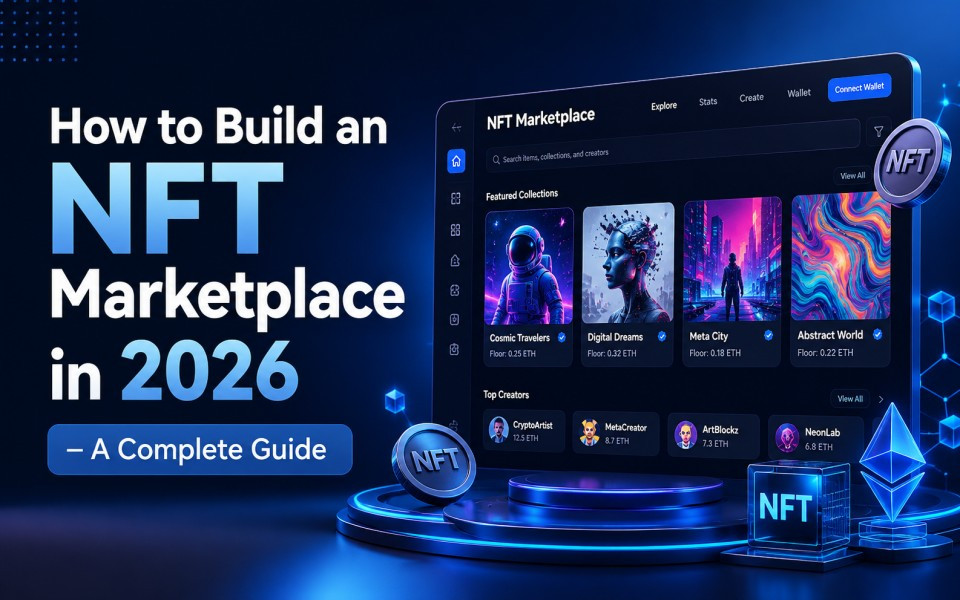Open the Wallet nav item
Viewport: 960px width, 600px height.
point(799,93)
